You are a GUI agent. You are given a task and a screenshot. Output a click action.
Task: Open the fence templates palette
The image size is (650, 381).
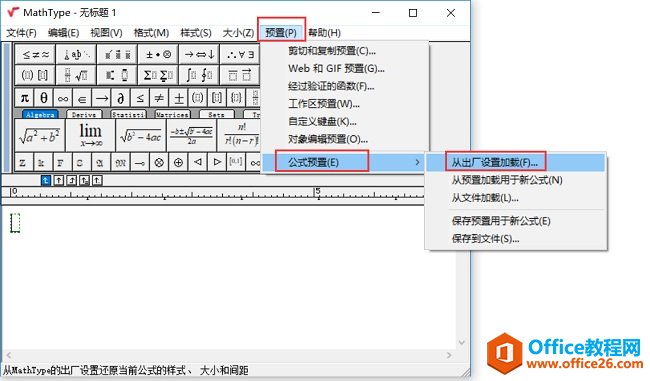35,75
